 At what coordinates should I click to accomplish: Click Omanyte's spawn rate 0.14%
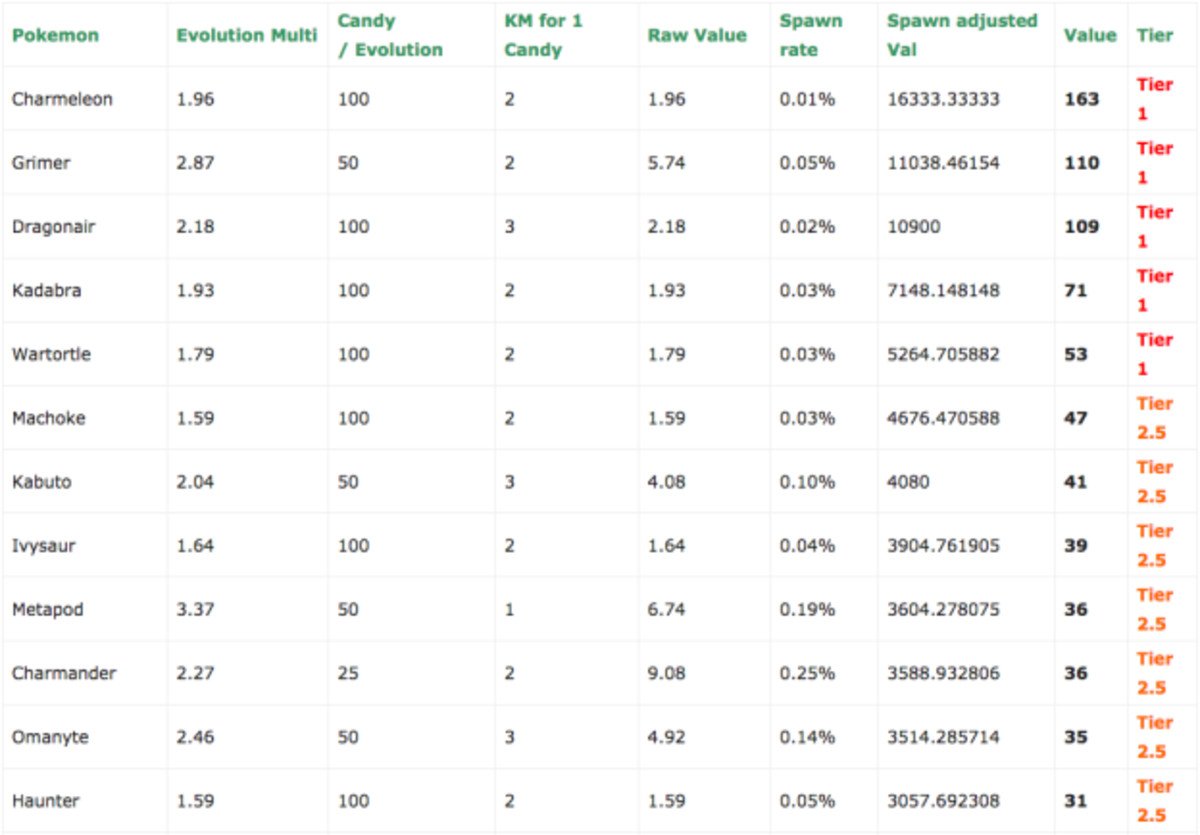807,737
